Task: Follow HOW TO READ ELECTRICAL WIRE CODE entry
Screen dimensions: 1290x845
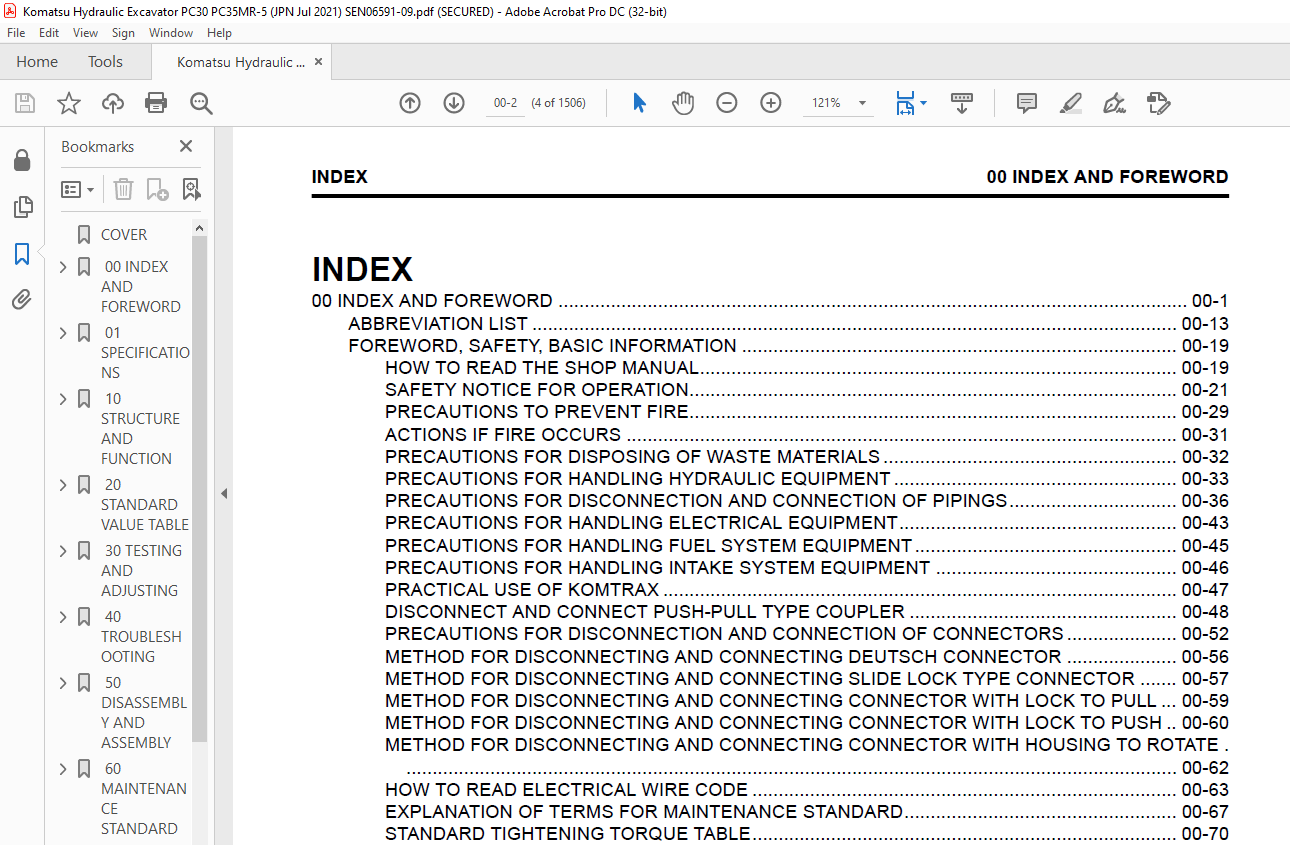Action: [566, 790]
